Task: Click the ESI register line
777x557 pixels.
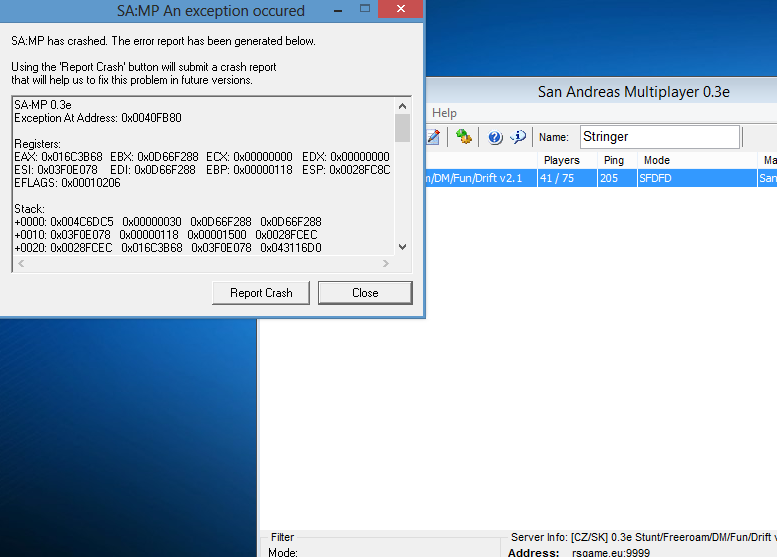Action: (x=202, y=170)
